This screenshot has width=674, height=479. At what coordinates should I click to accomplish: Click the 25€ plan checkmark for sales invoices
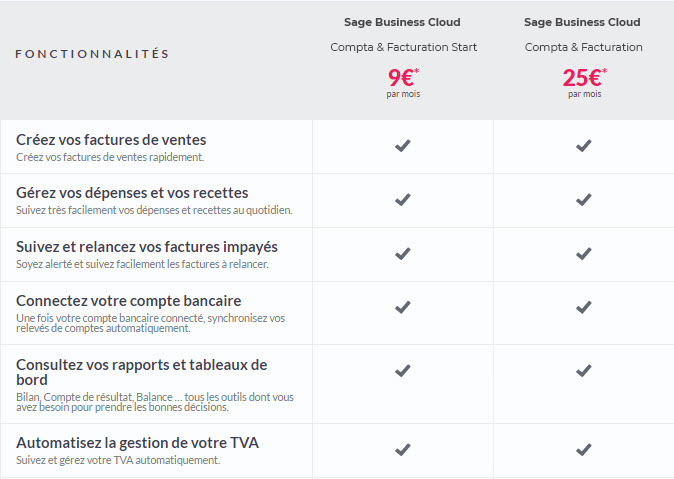click(583, 146)
